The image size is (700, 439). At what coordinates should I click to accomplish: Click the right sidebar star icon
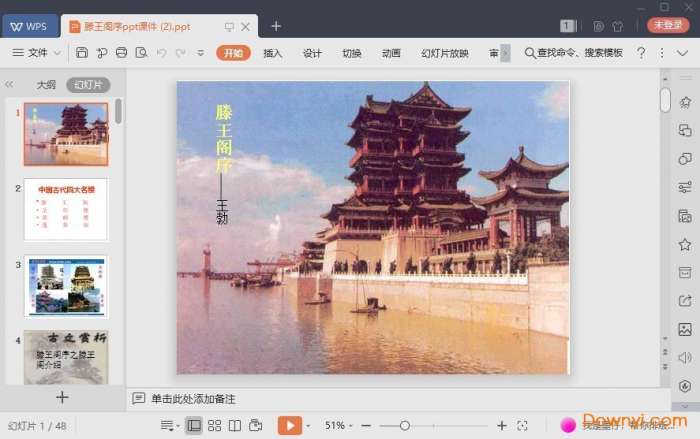(x=685, y=244)
